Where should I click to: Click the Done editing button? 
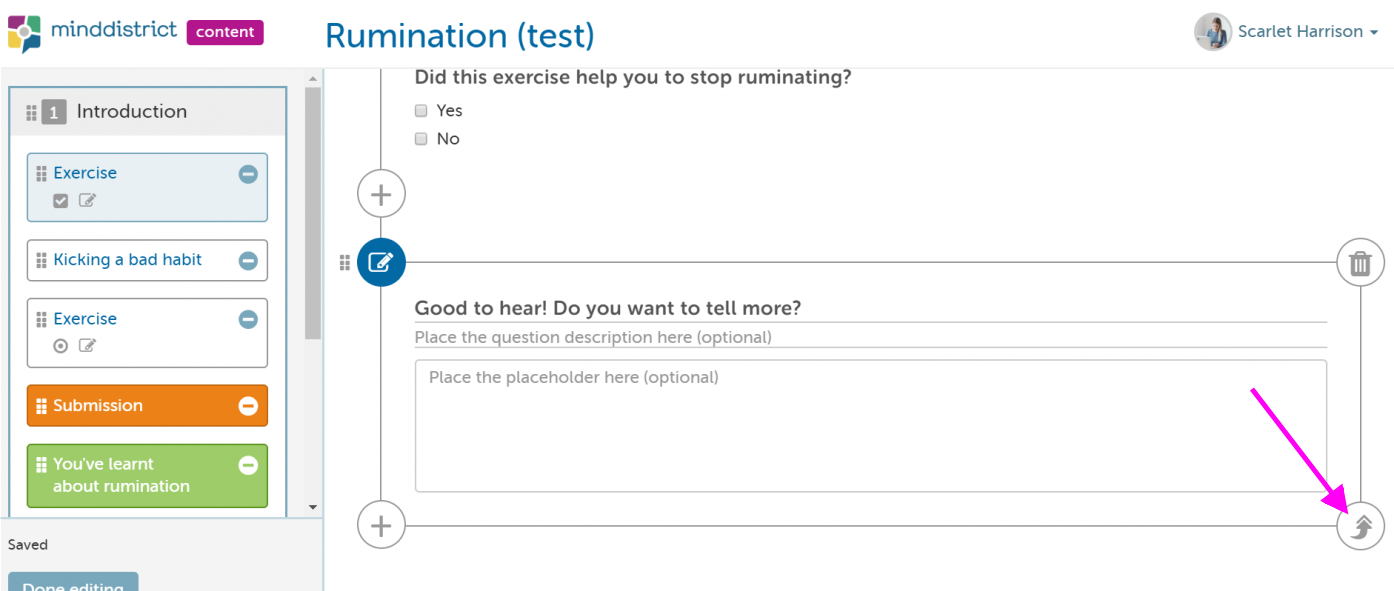[73, 583]
